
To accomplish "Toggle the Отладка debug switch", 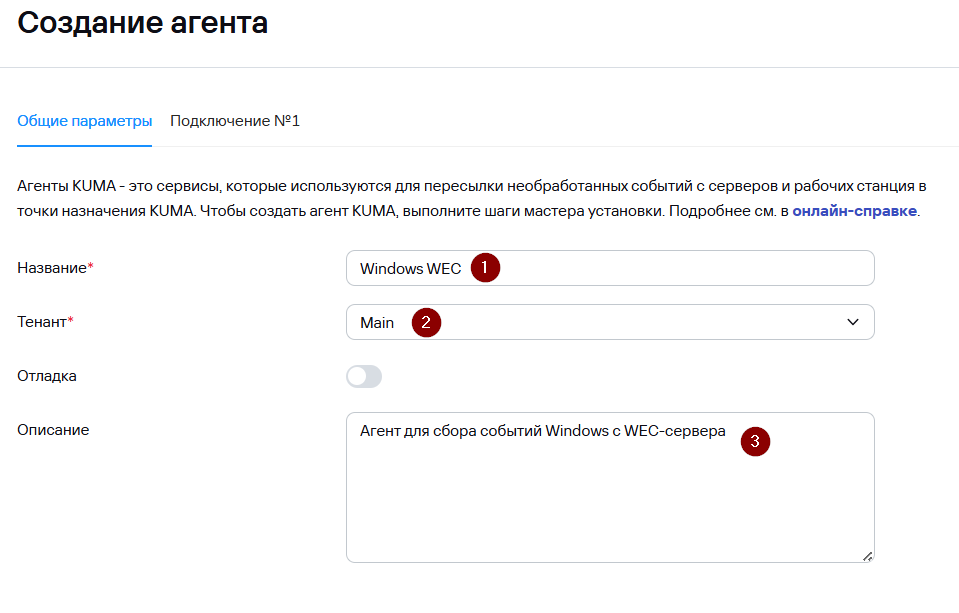I will 364,377.
